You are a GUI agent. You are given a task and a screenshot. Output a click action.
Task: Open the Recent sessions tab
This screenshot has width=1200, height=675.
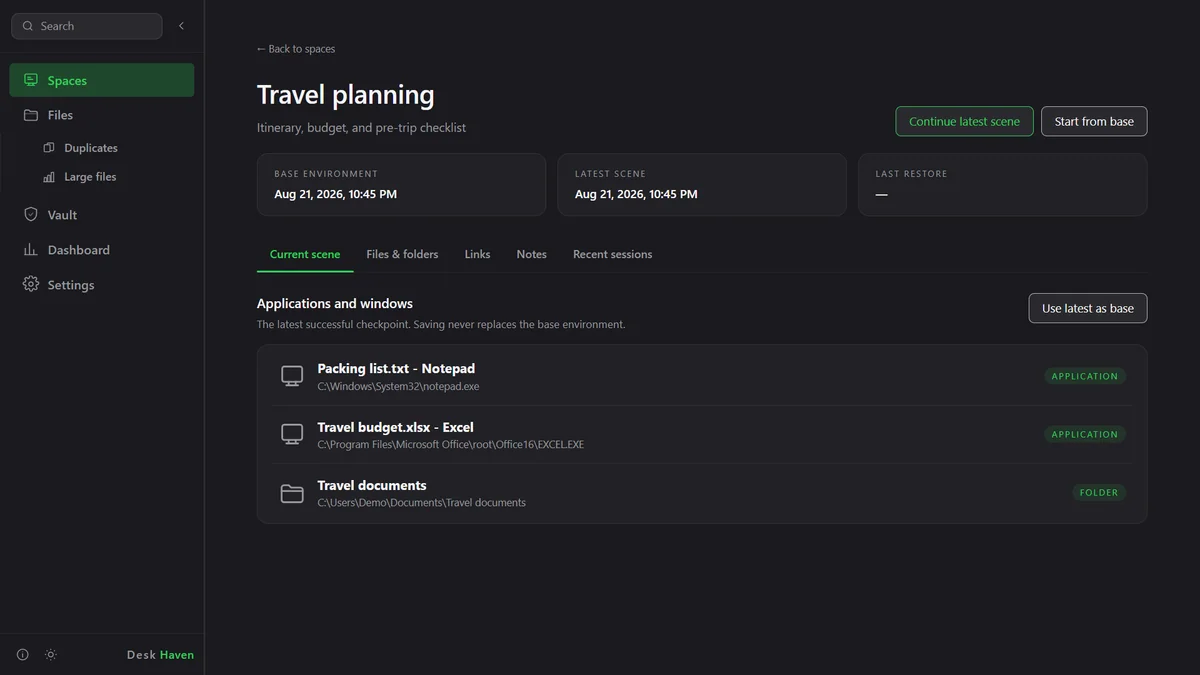tap(612, 254)
